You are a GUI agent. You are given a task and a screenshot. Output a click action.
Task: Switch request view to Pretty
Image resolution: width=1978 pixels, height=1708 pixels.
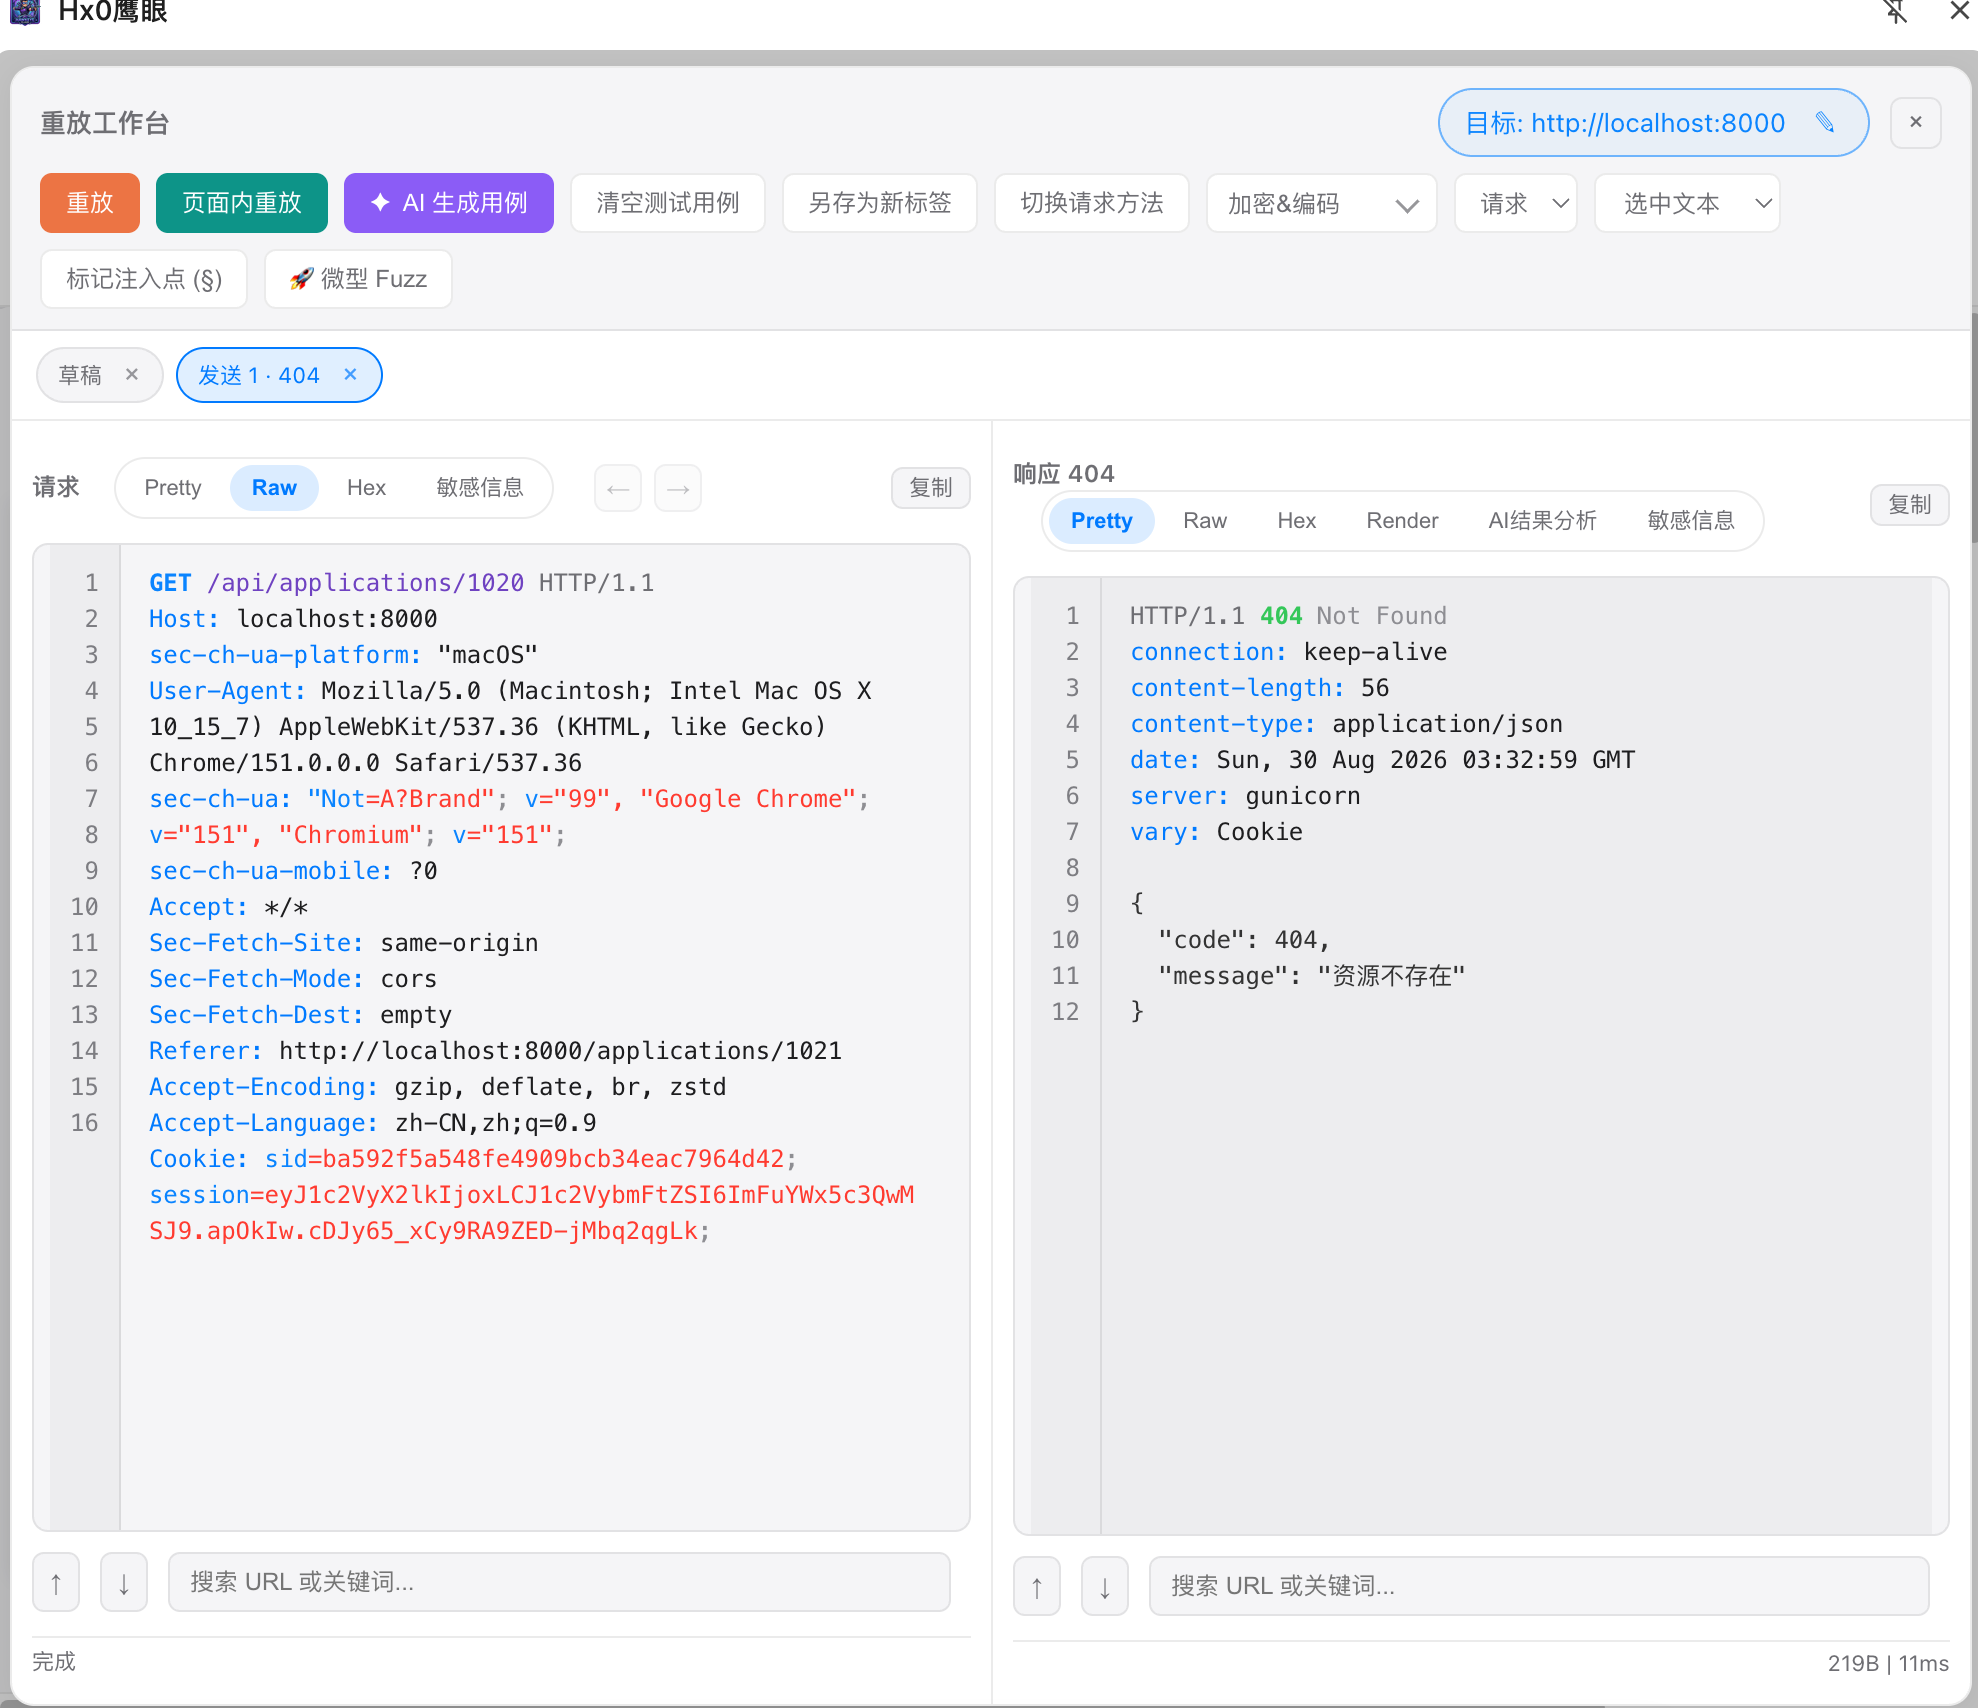[x=173, y=488]
